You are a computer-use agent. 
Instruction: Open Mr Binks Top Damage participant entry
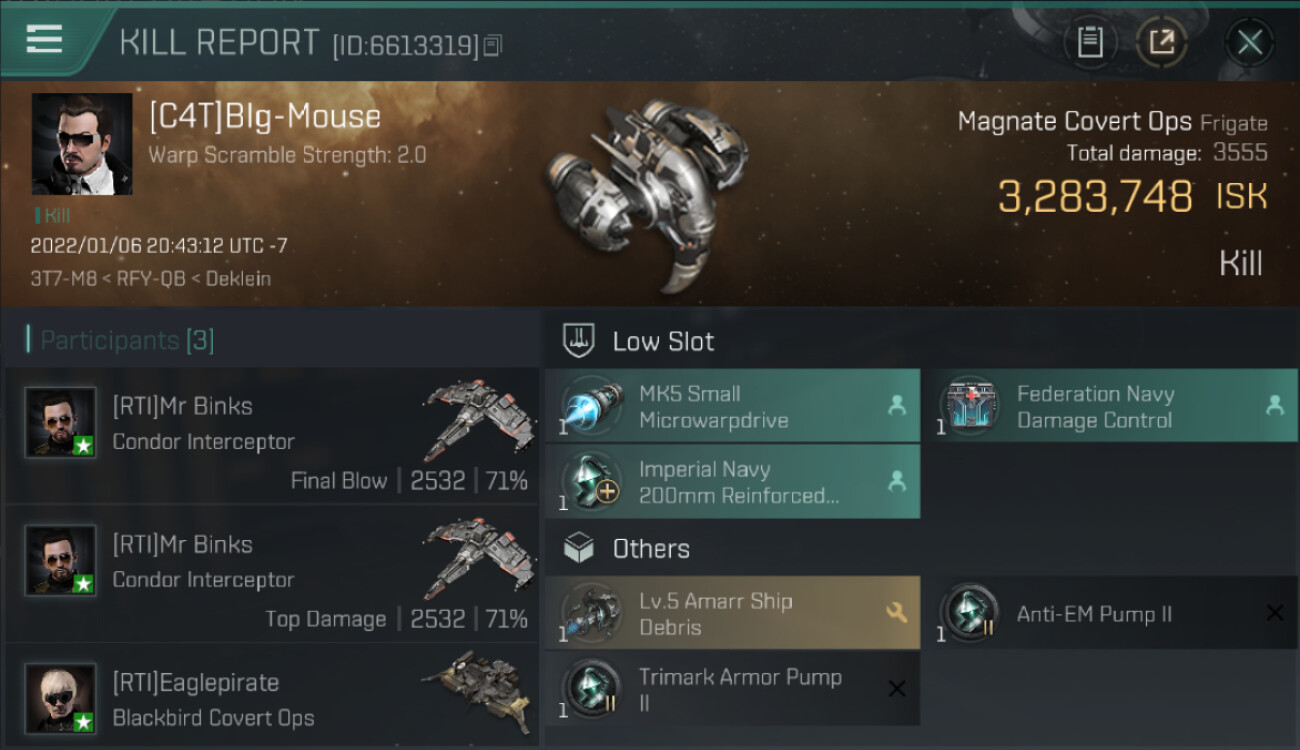(272, 575)
